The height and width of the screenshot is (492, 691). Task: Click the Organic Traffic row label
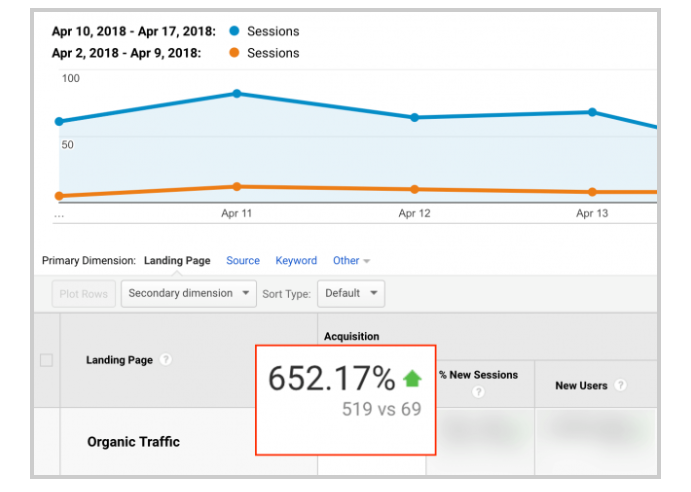click(134, 442)
